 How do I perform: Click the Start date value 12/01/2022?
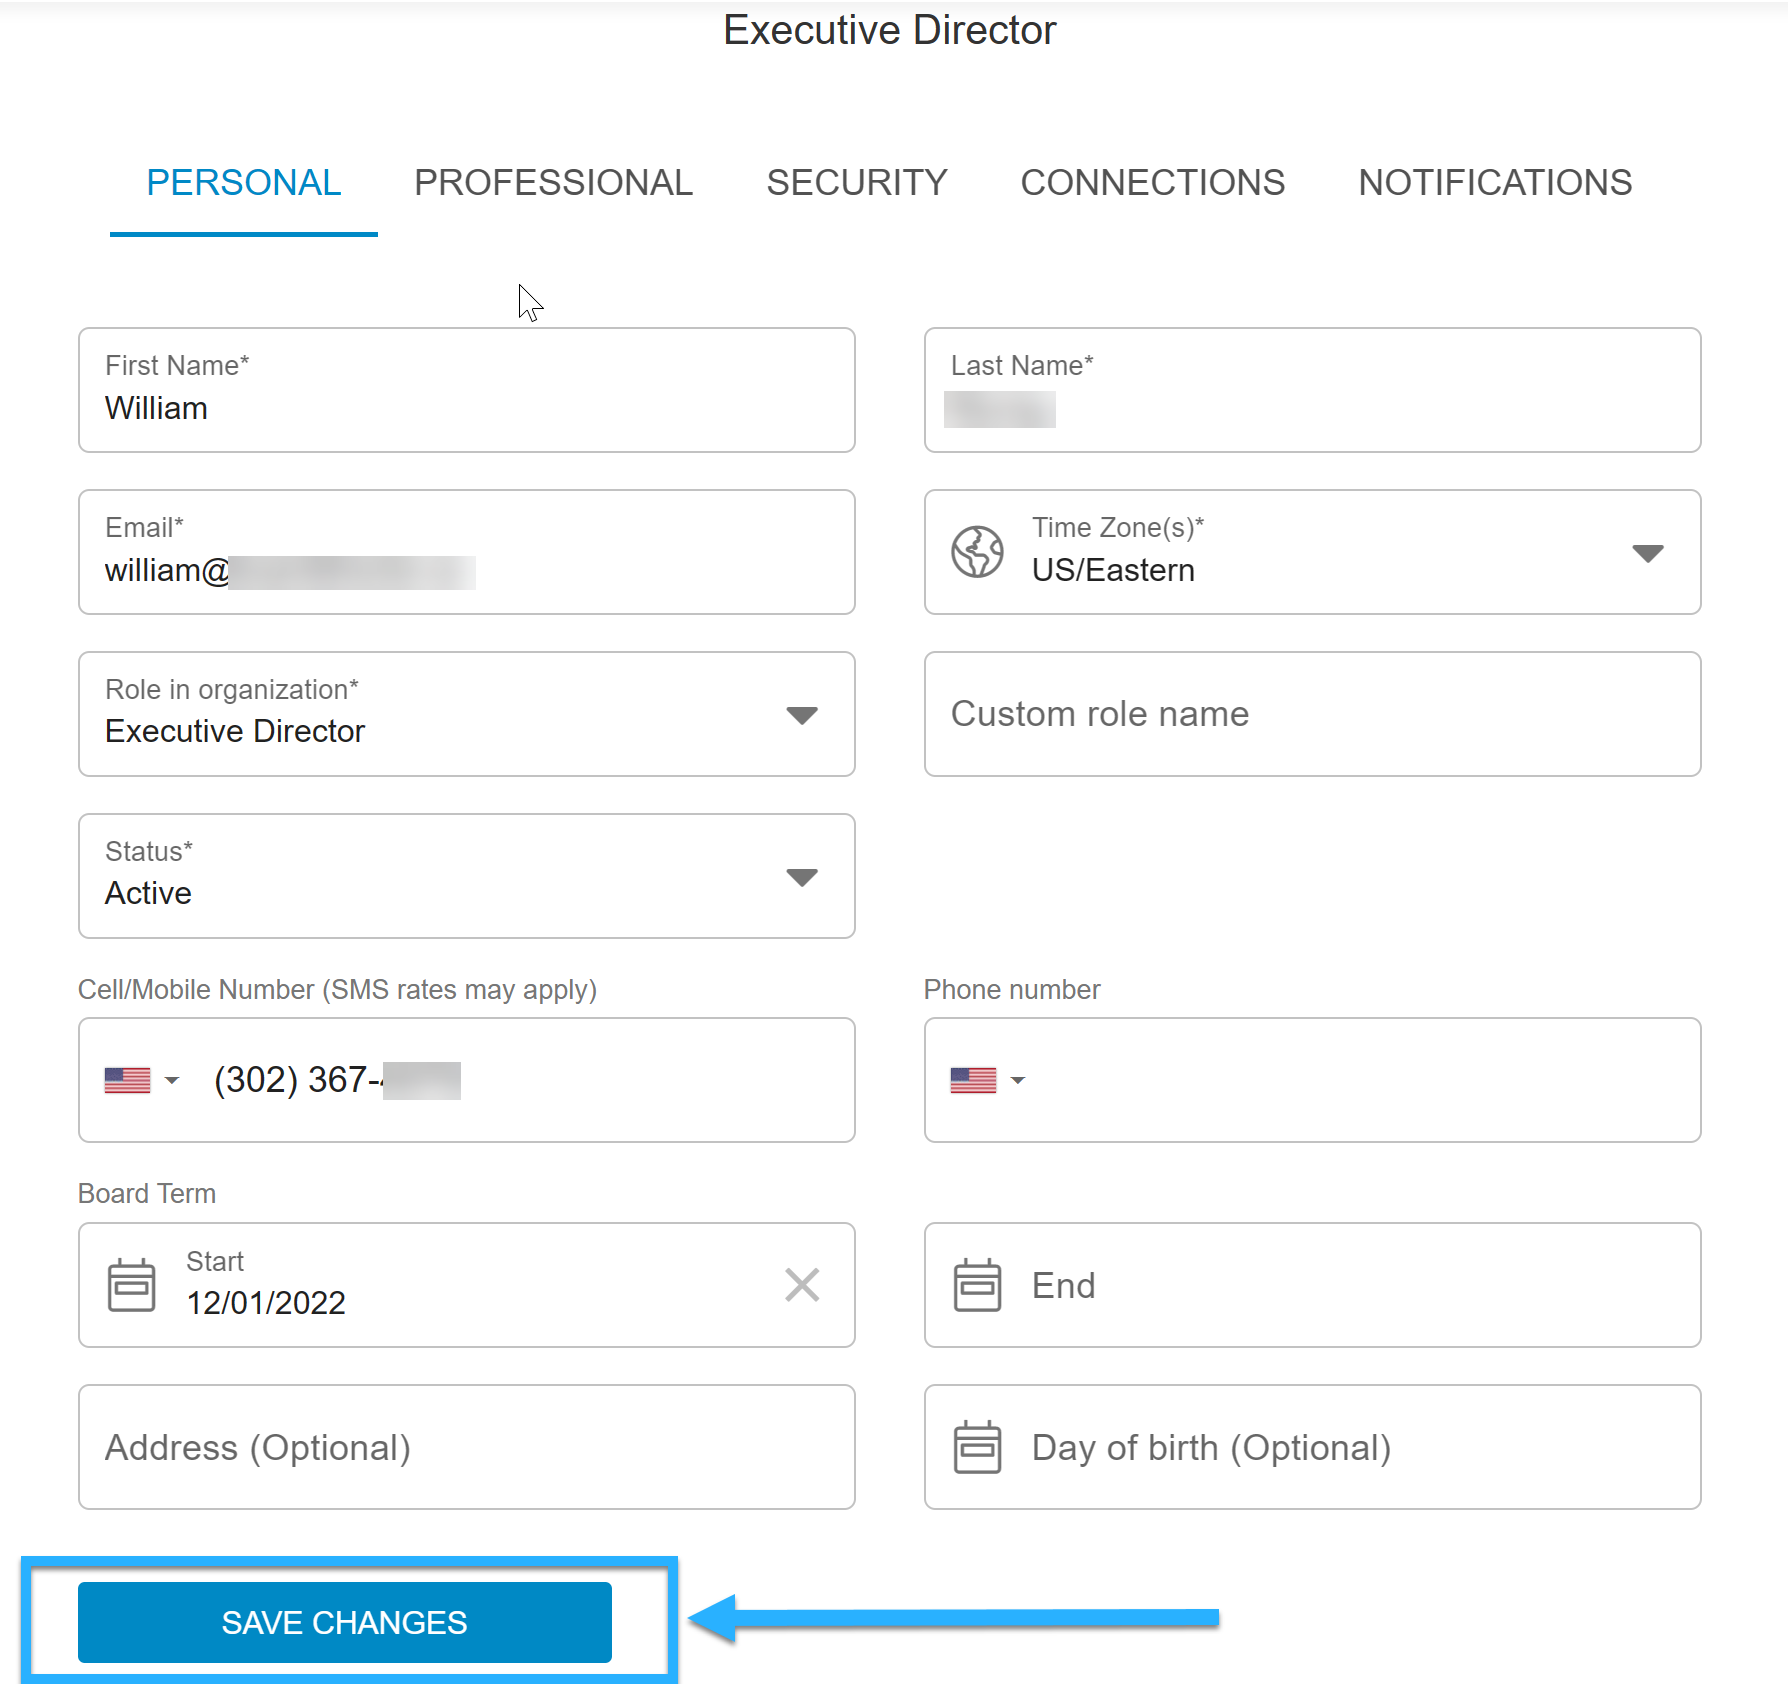click(x=266, y=1303)
